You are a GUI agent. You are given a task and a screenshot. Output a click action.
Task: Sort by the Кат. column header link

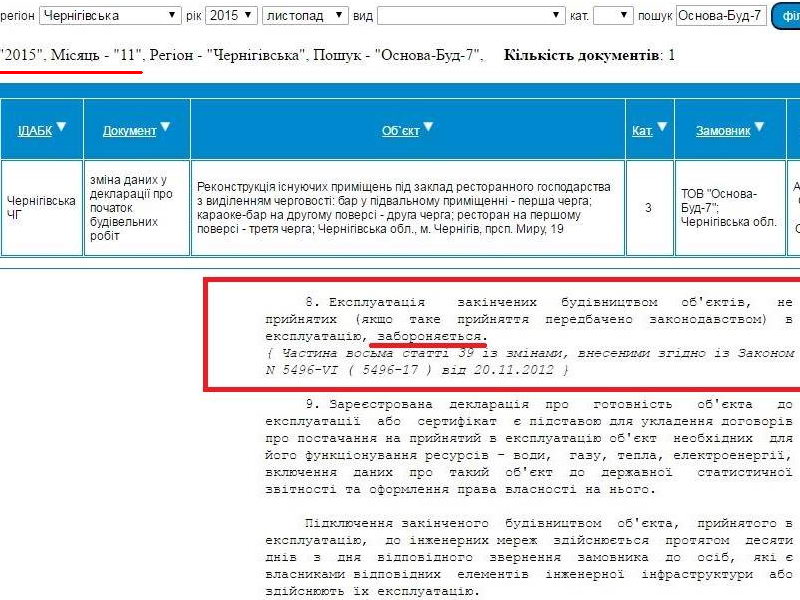point(642,130)
